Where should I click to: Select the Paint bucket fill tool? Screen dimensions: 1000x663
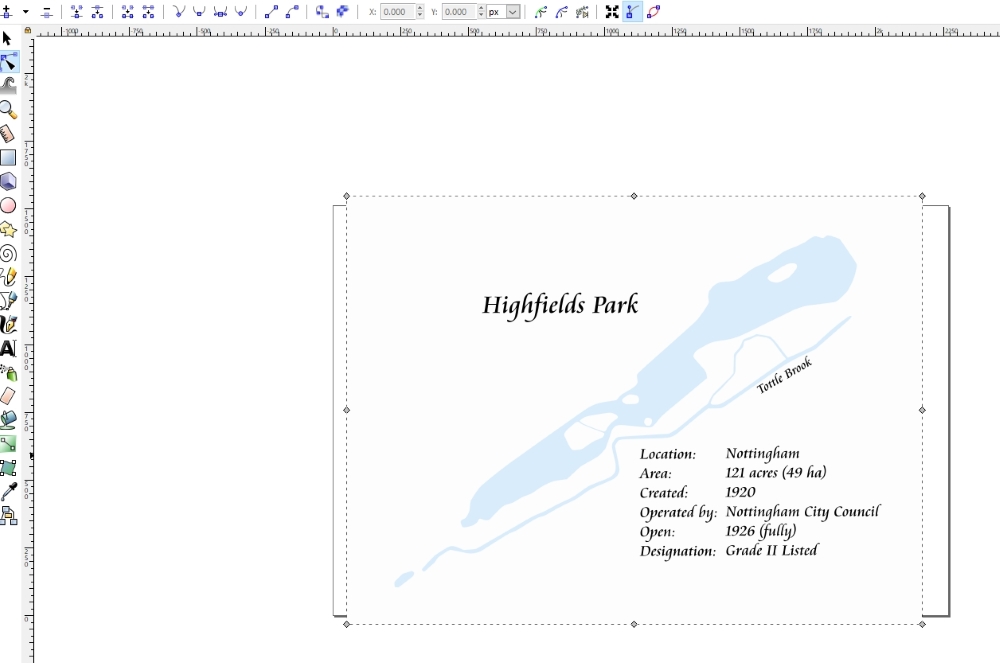click(8, 420)
